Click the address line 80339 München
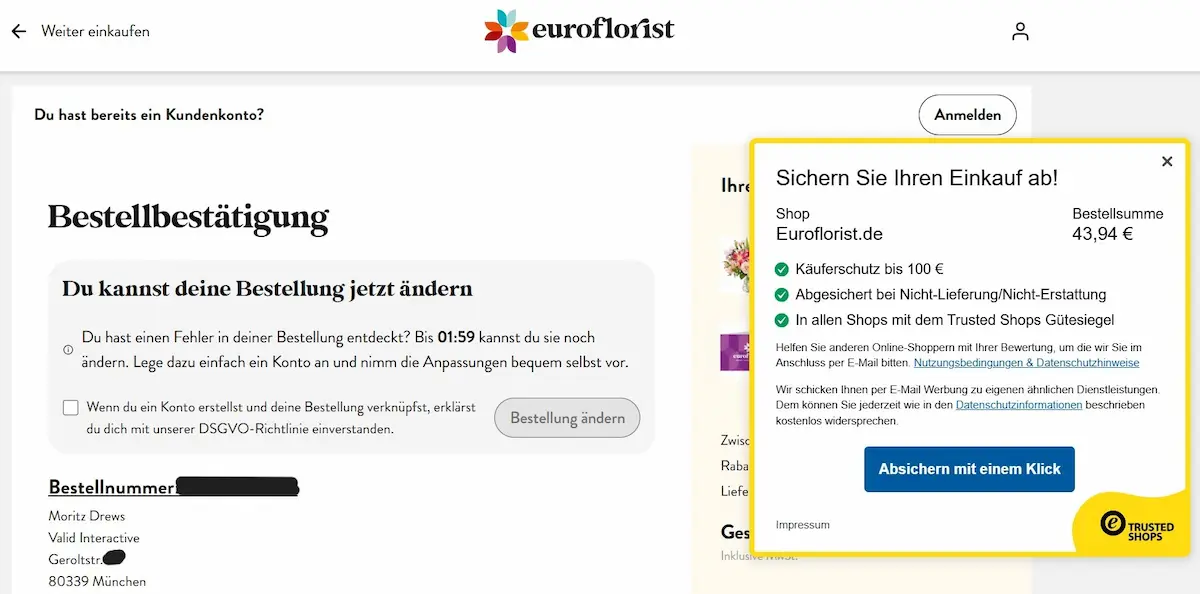 (x=97, y=581)
